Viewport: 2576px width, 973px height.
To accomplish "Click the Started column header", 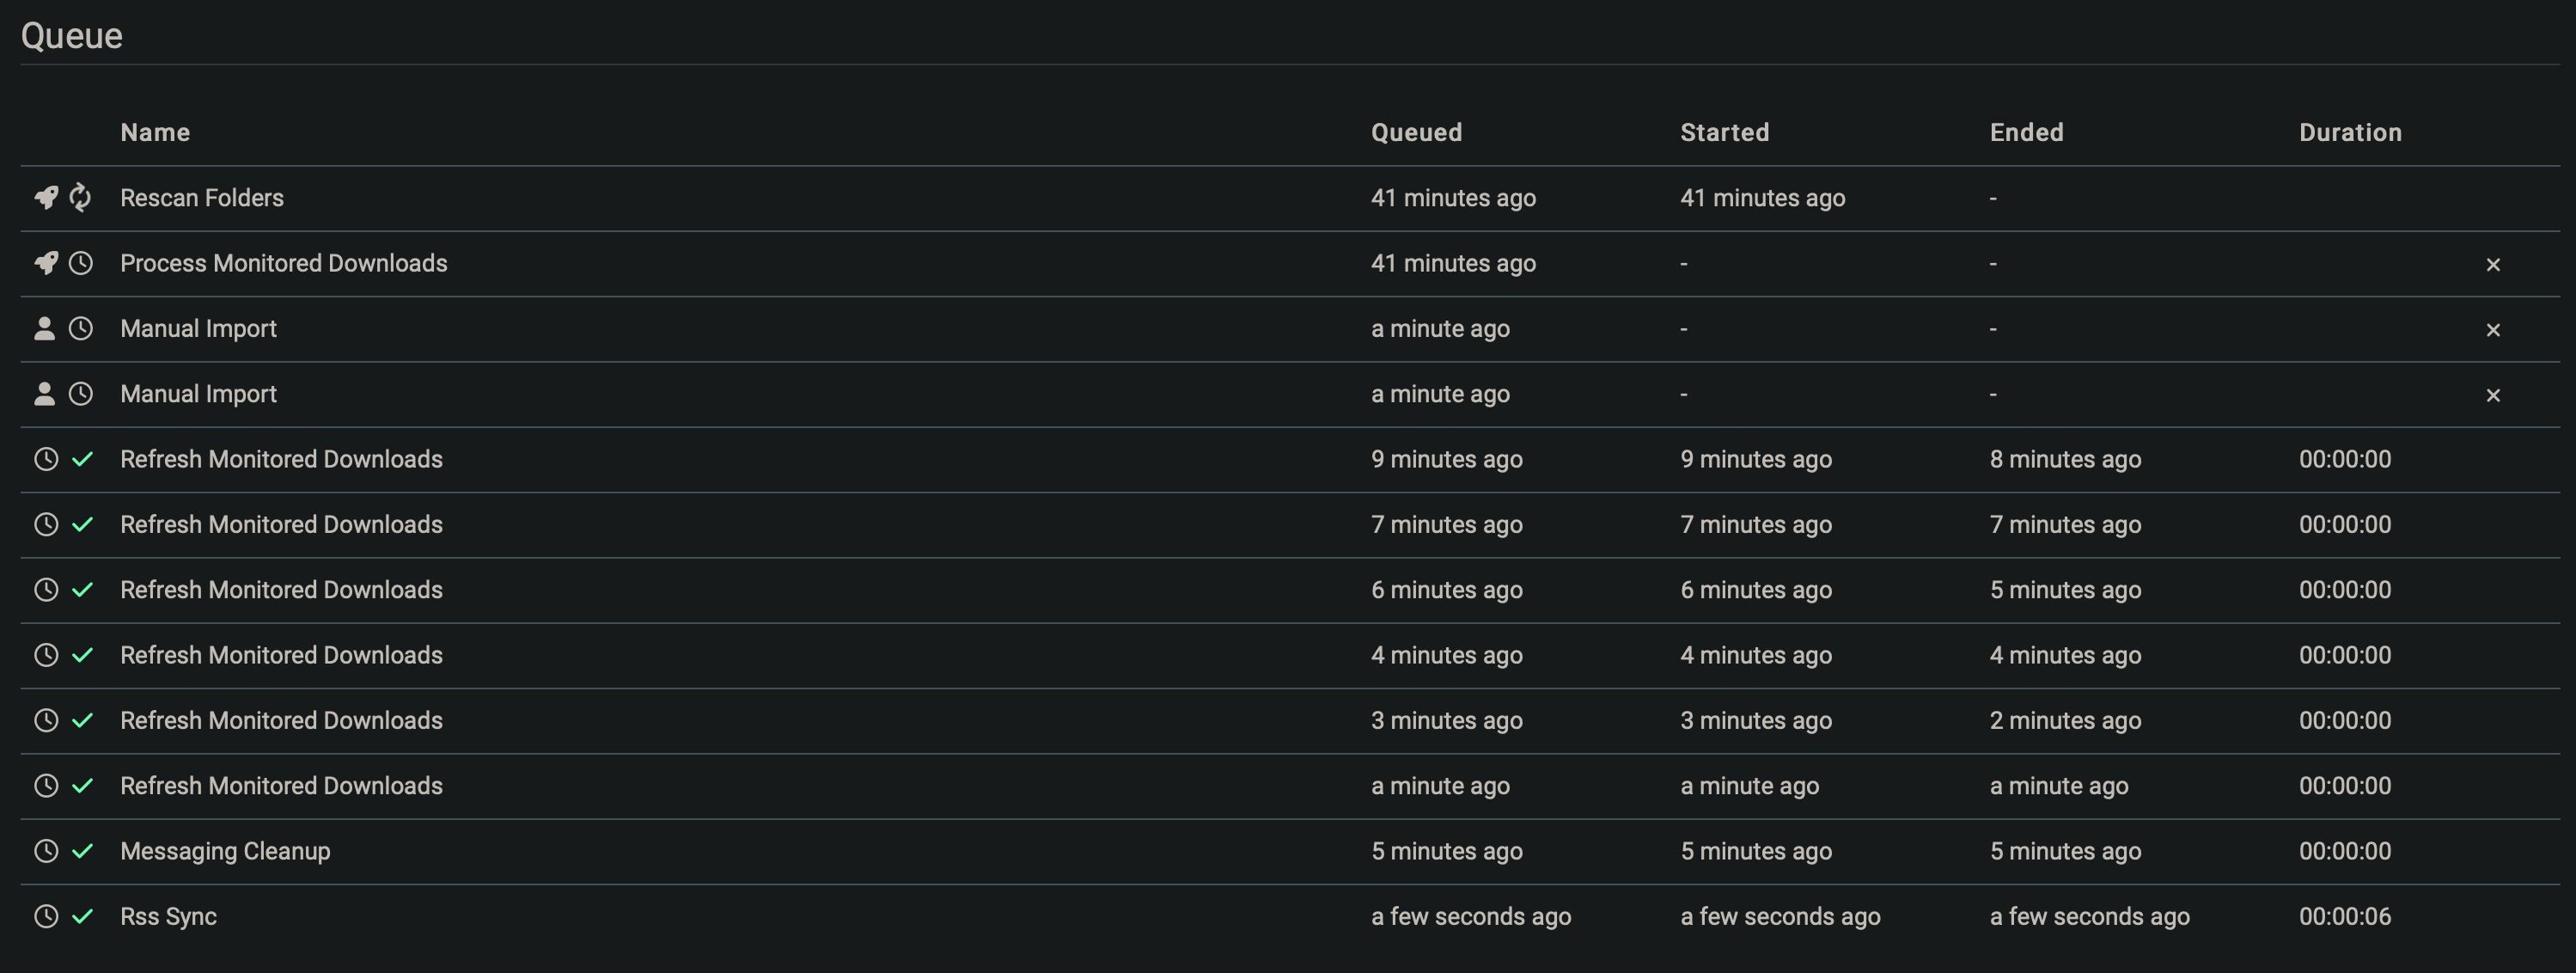I will [1724, 131].
